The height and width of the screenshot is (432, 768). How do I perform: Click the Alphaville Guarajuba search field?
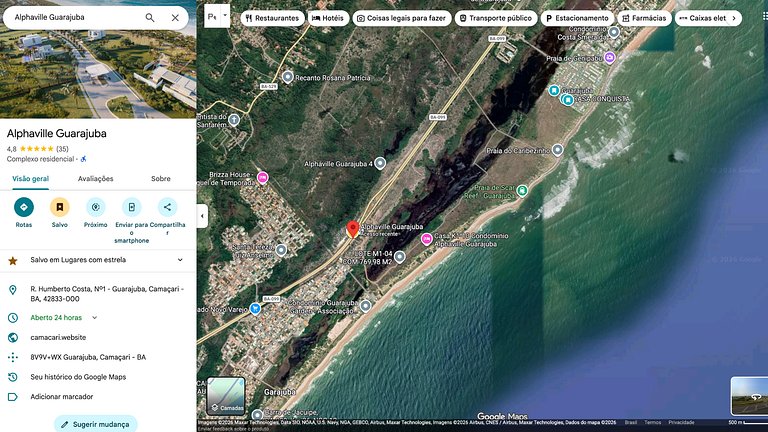(x=73, y=17)
